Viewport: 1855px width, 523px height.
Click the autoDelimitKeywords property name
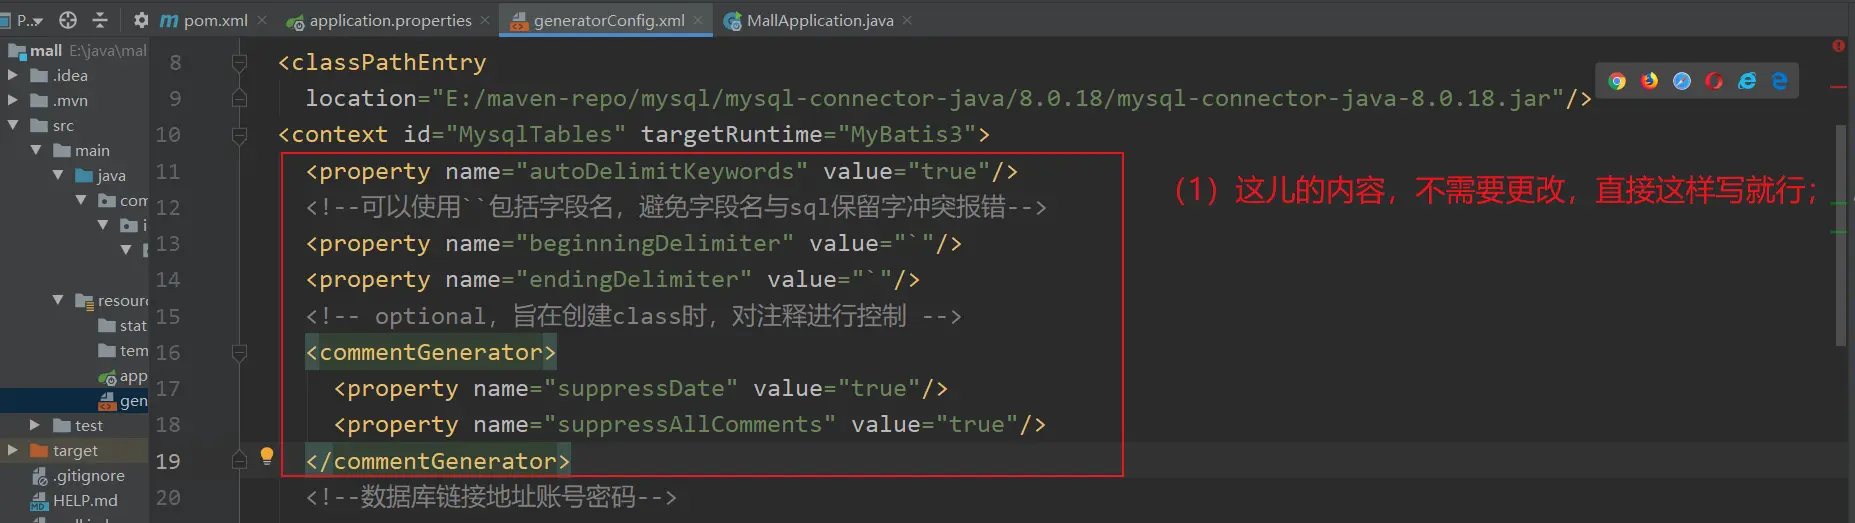pos(661,171)
